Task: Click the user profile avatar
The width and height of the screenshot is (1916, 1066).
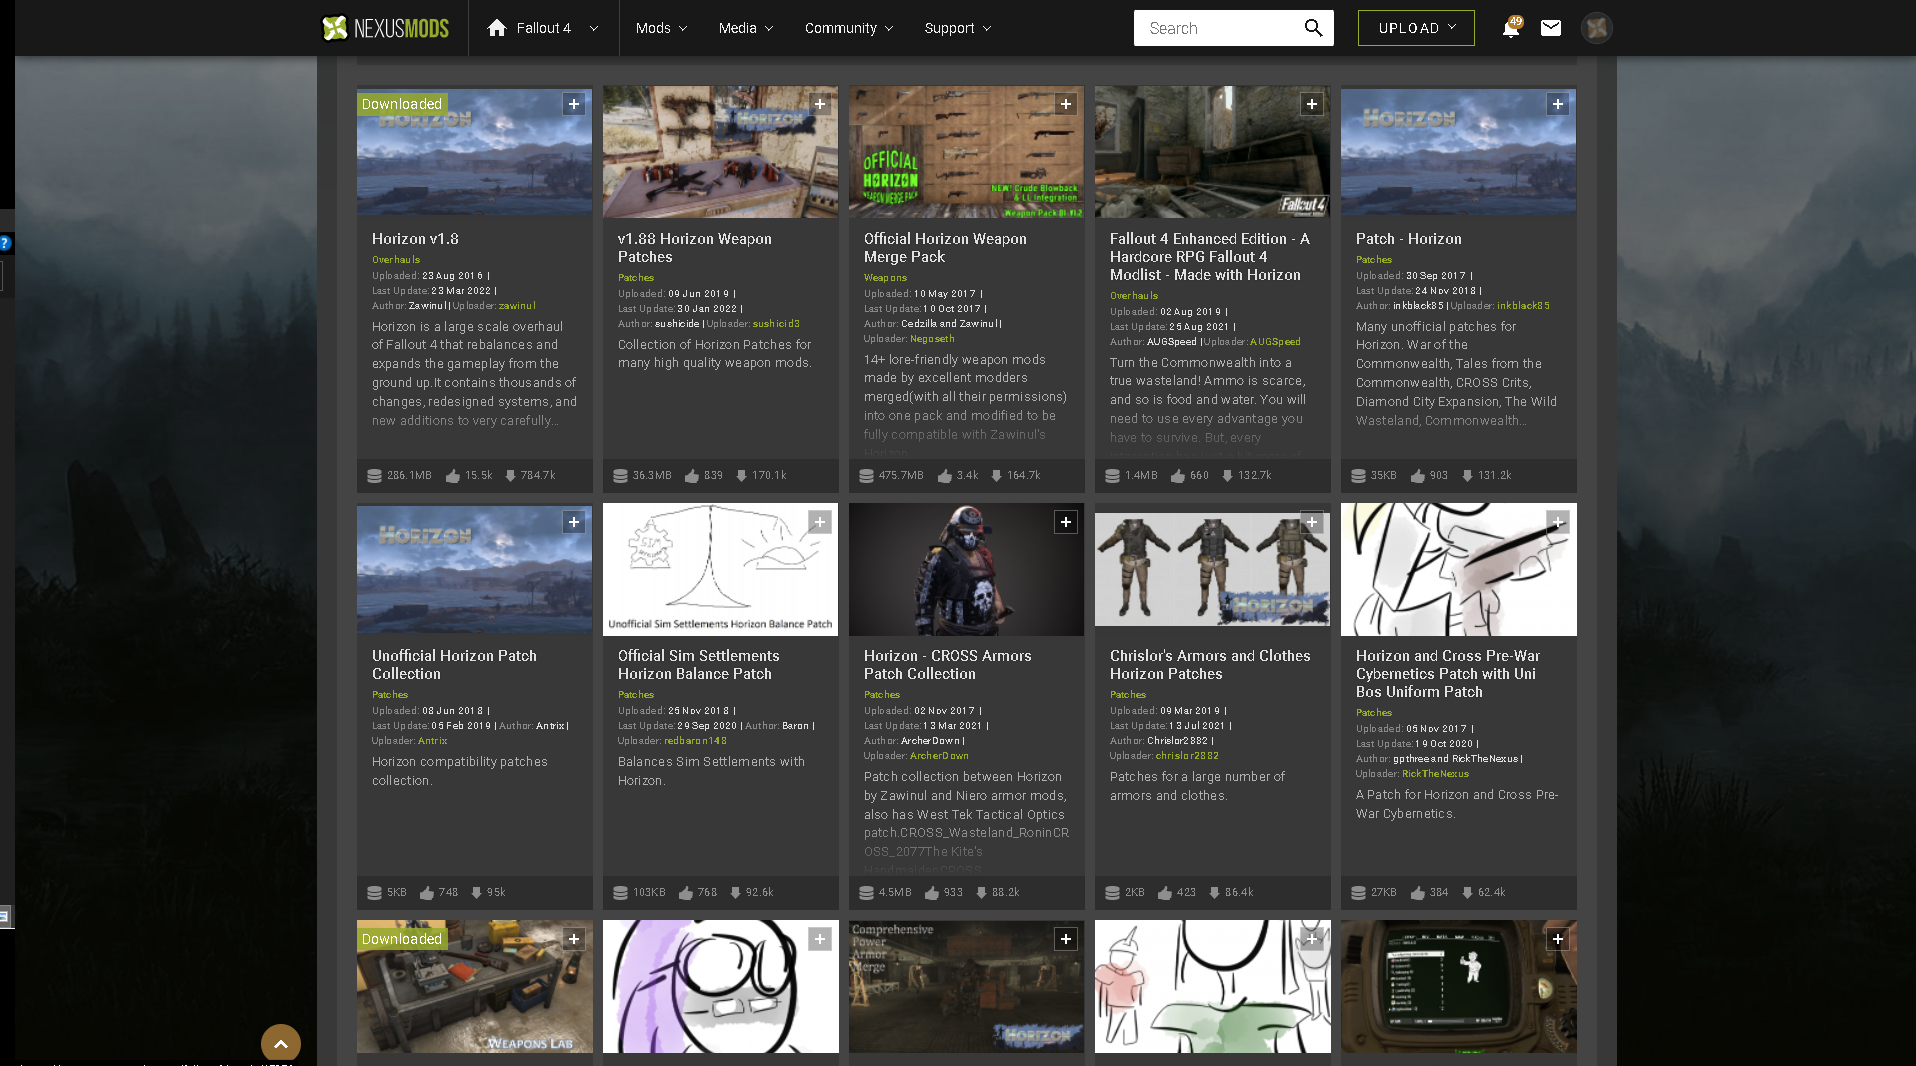Action: [x=1596, y=28]
